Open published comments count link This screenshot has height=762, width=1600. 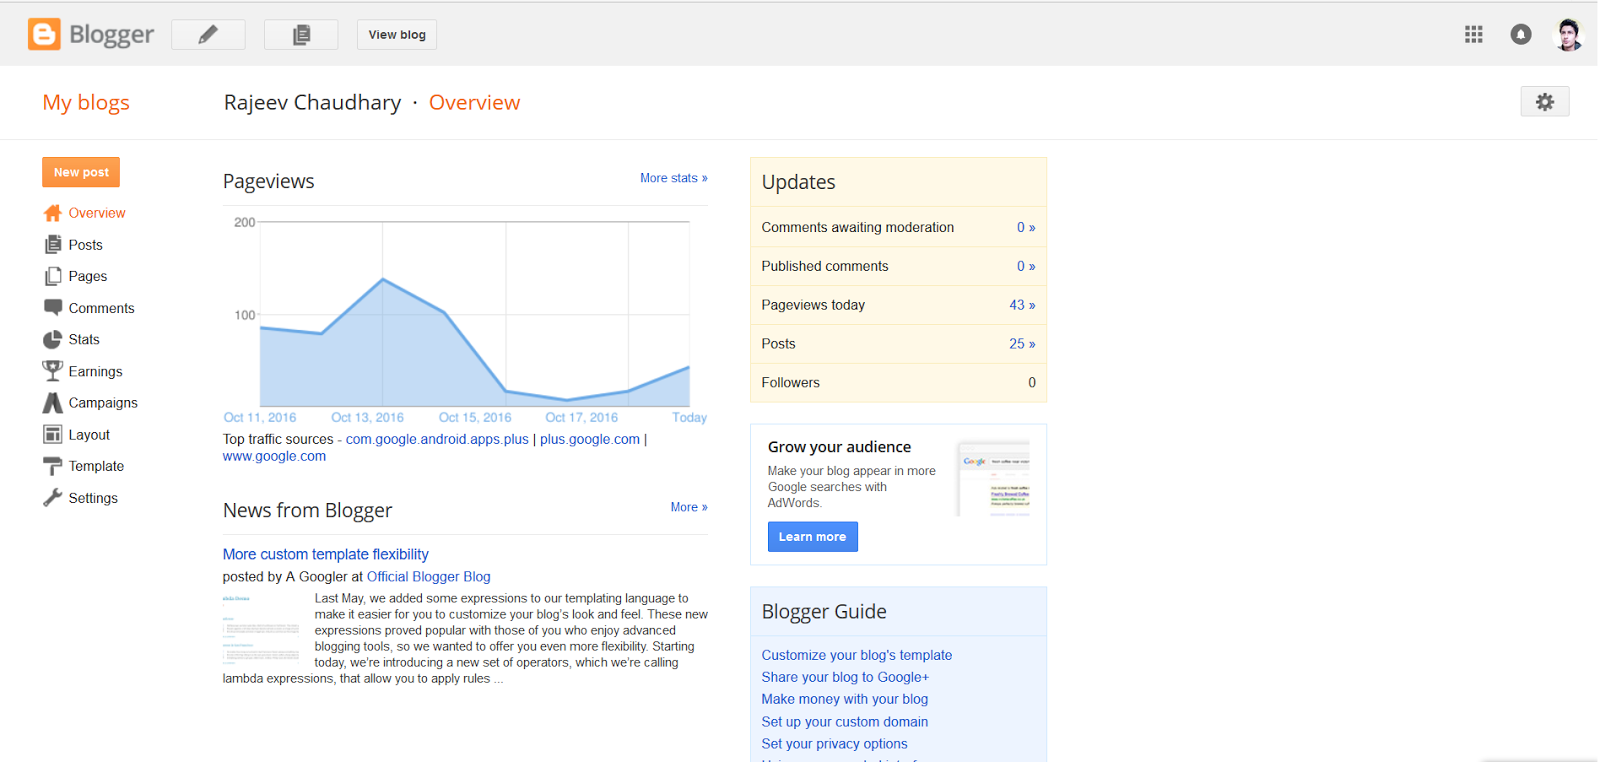pyautogui.click(x=1026, y=266)
